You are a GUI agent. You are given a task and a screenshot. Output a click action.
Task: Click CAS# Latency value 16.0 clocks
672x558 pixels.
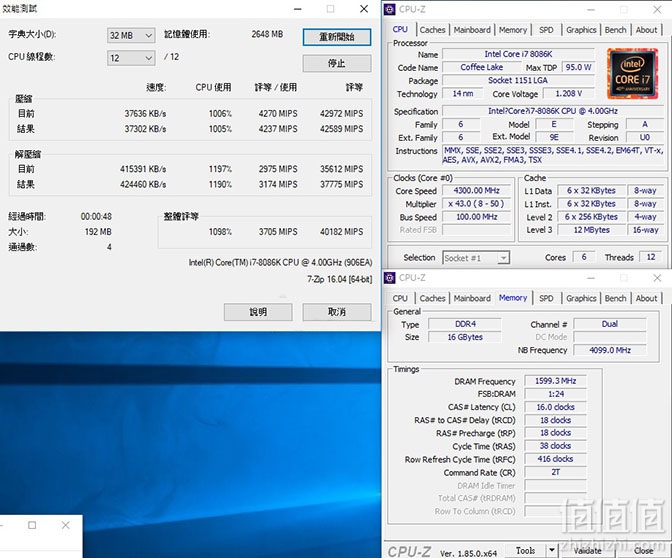555,407
